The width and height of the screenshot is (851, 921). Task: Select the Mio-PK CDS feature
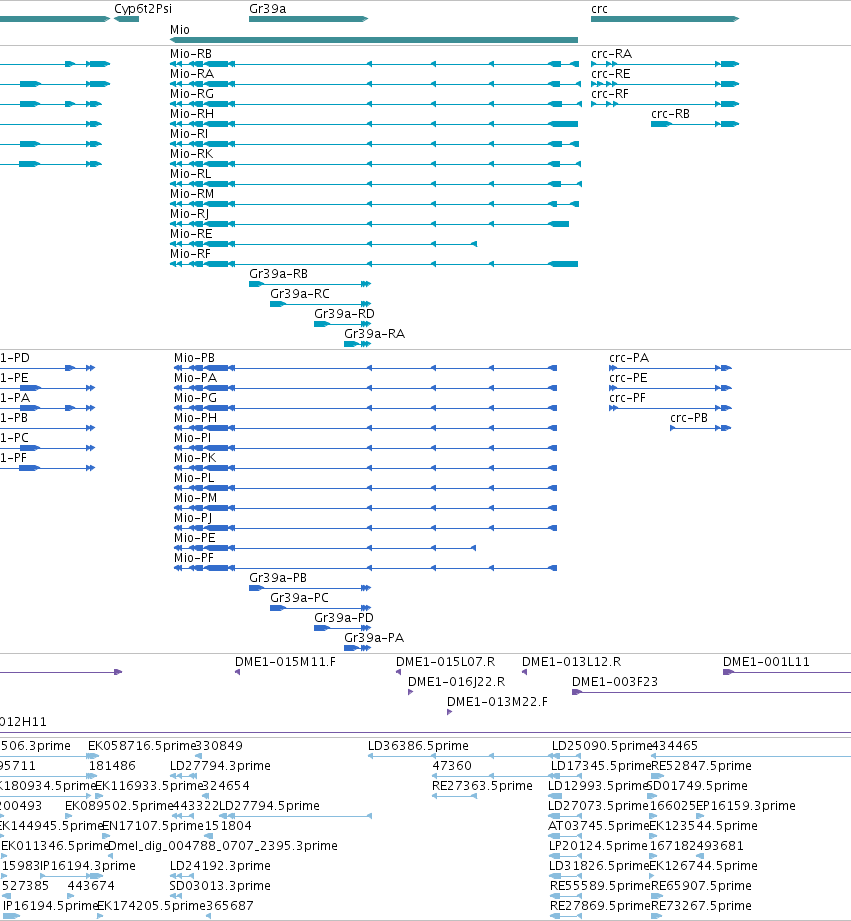365,468
